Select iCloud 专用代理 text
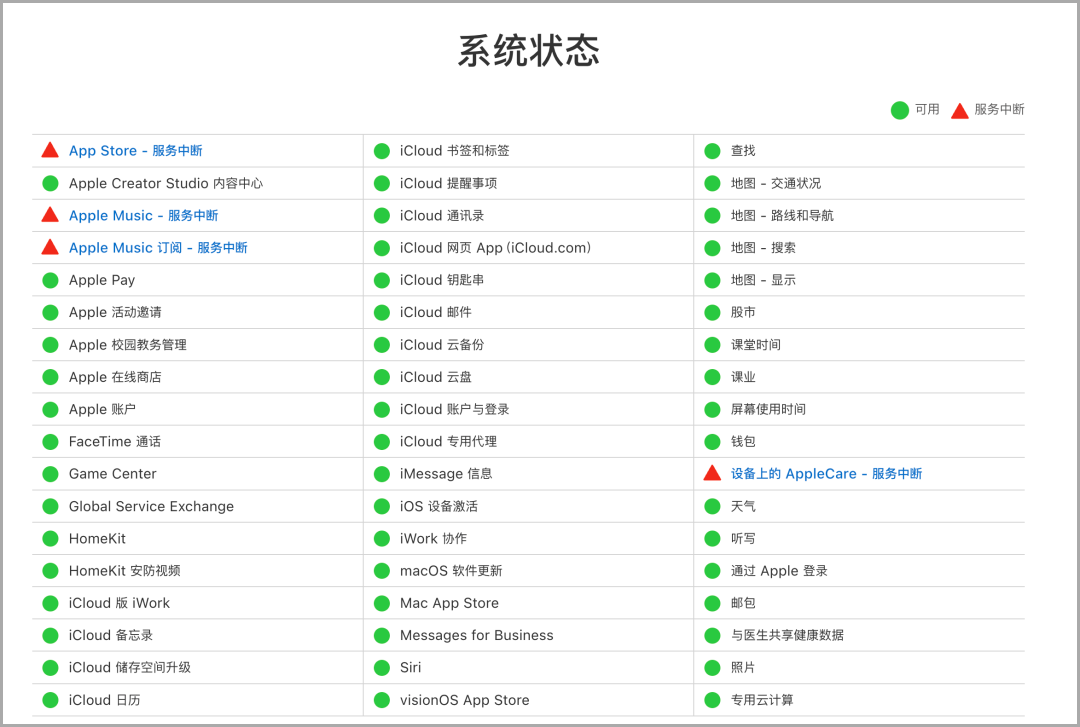This screenshot has width=1080, height=727. pos(448,442)
